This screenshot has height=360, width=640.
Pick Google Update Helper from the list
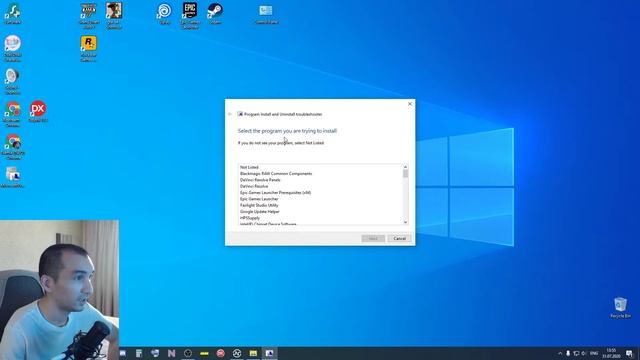tap(260, 212)
